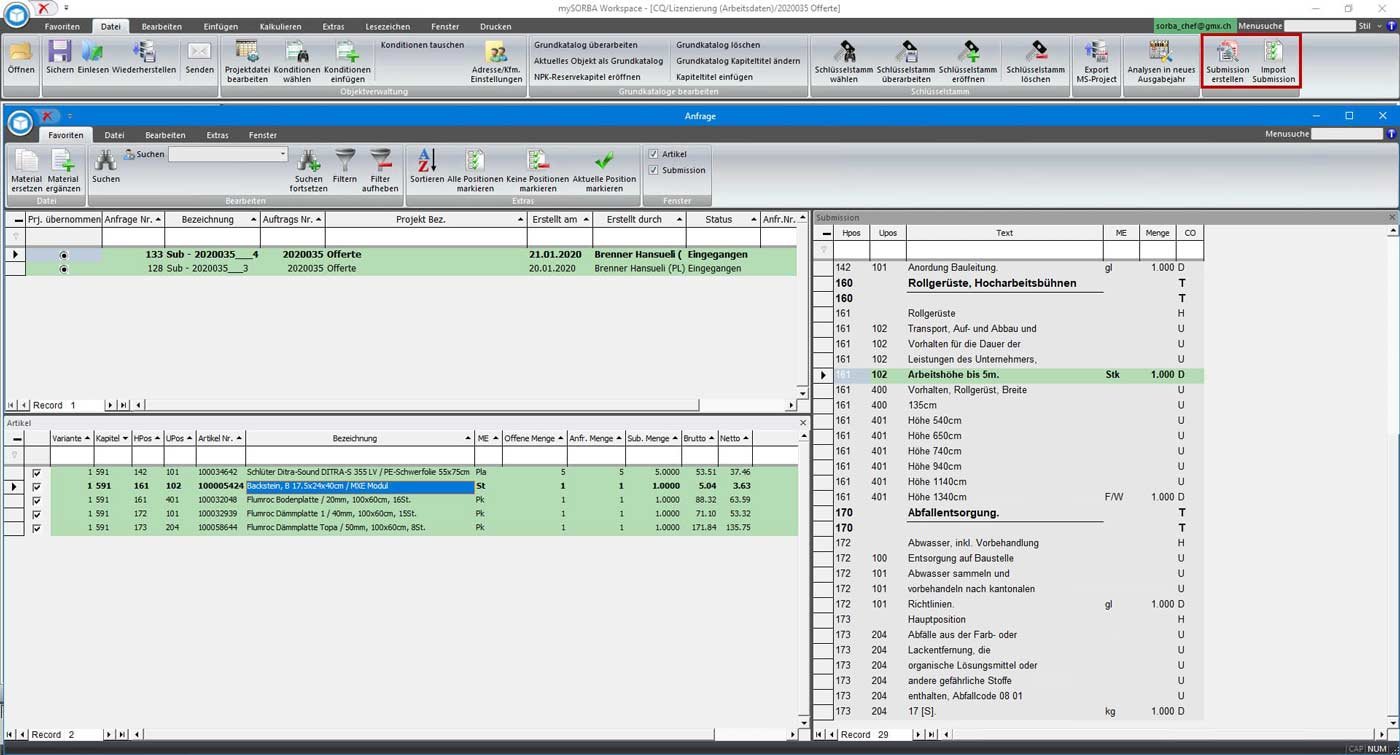The width and height of the screenshot is (1400, 755).
Task: Uncheck article row 100032048 checkbox
Action: point(37,500)
